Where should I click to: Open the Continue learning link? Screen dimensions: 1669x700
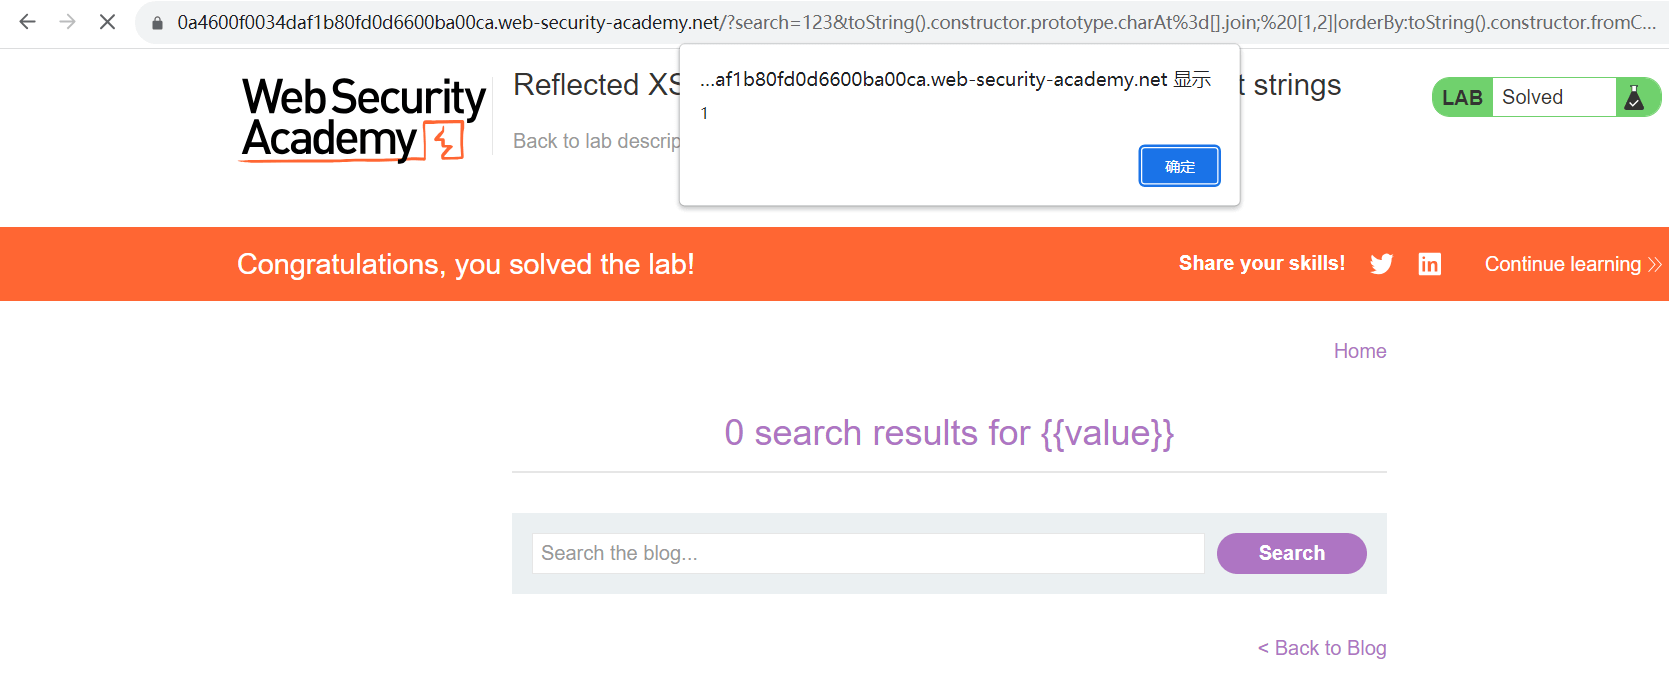(1562, 264)
